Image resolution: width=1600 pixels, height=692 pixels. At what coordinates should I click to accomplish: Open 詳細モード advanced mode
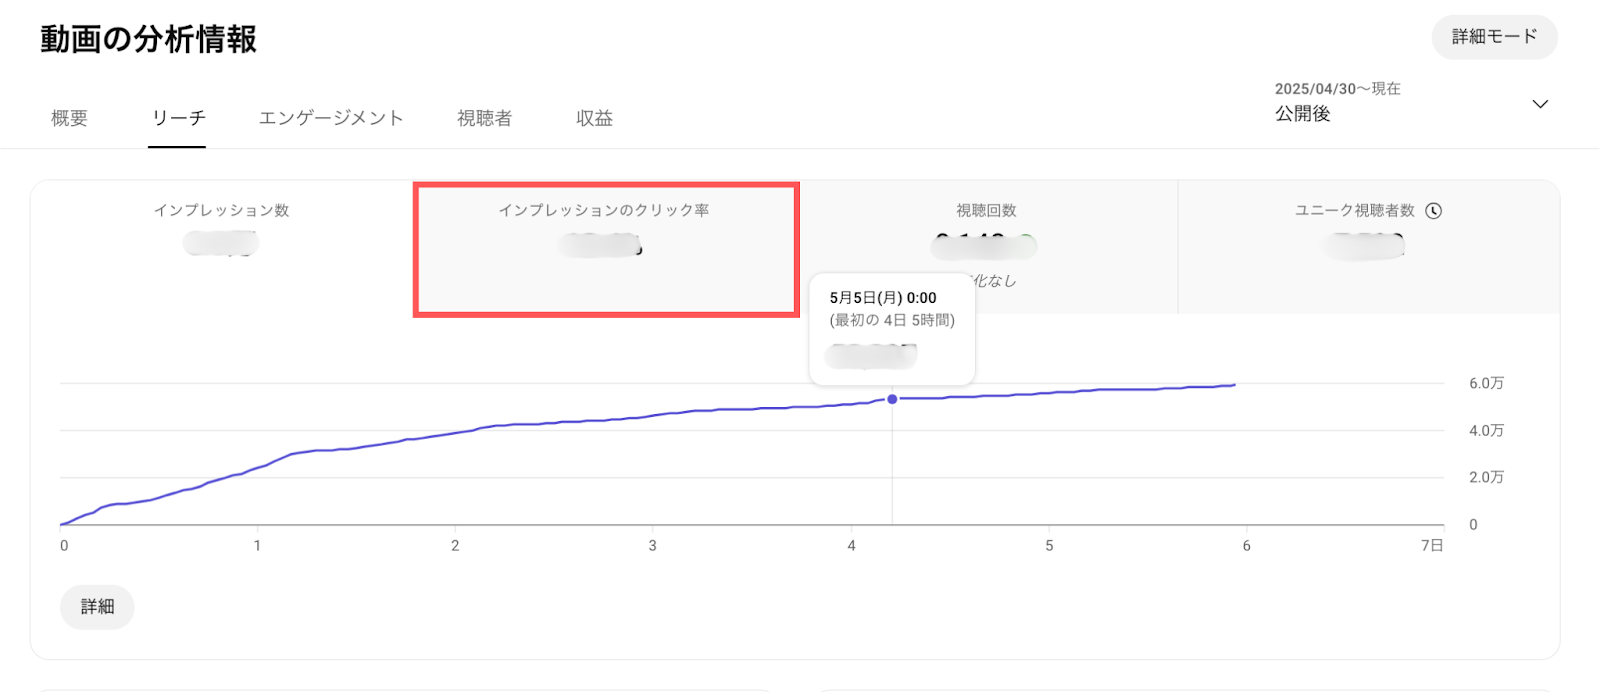[1494, 37]
